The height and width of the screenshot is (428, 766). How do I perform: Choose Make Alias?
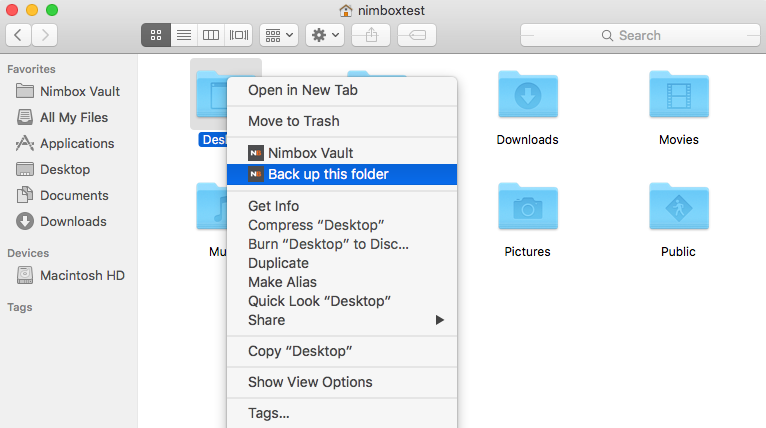pyautogui.click(x=342, y=282)
